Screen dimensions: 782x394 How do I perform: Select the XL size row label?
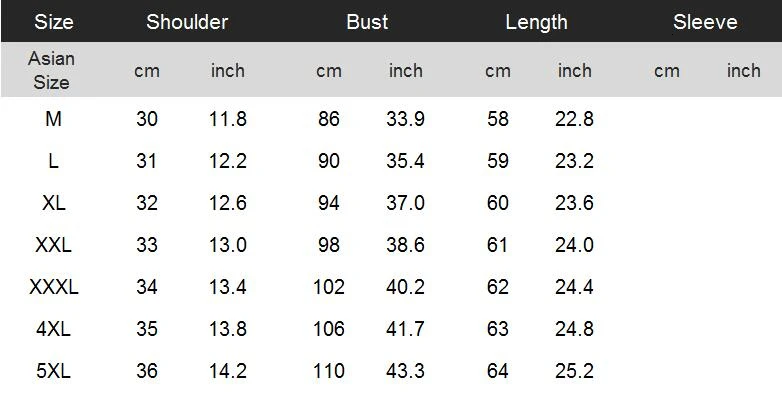(53, 203)
